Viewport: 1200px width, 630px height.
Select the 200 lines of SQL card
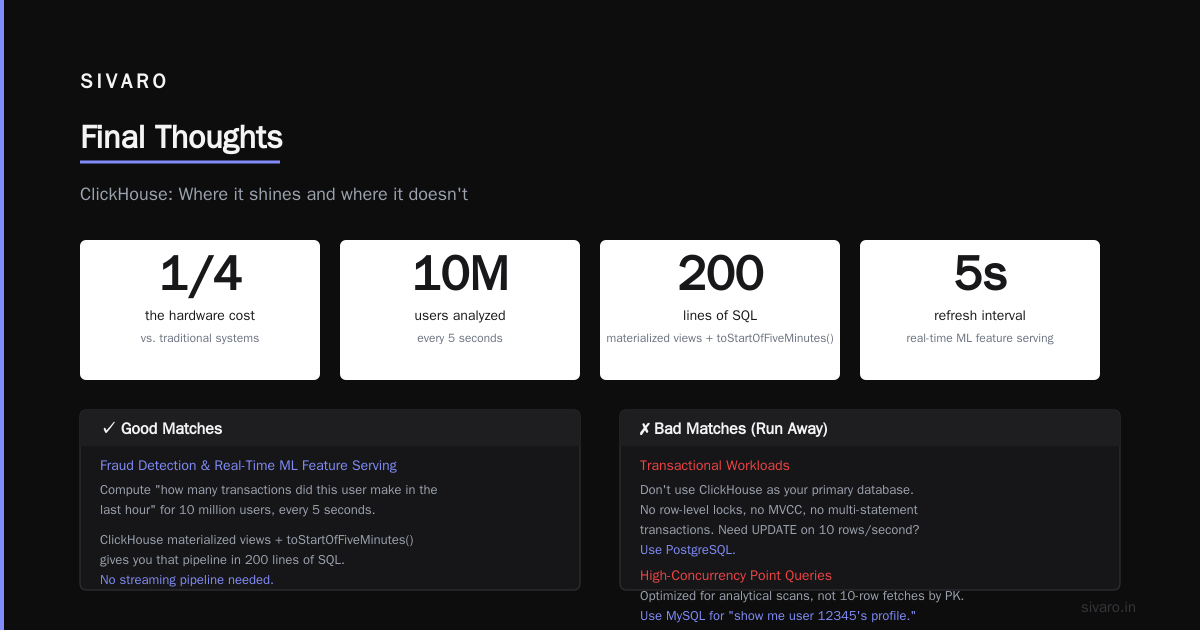pyautogui.click(x=720, y=310)
